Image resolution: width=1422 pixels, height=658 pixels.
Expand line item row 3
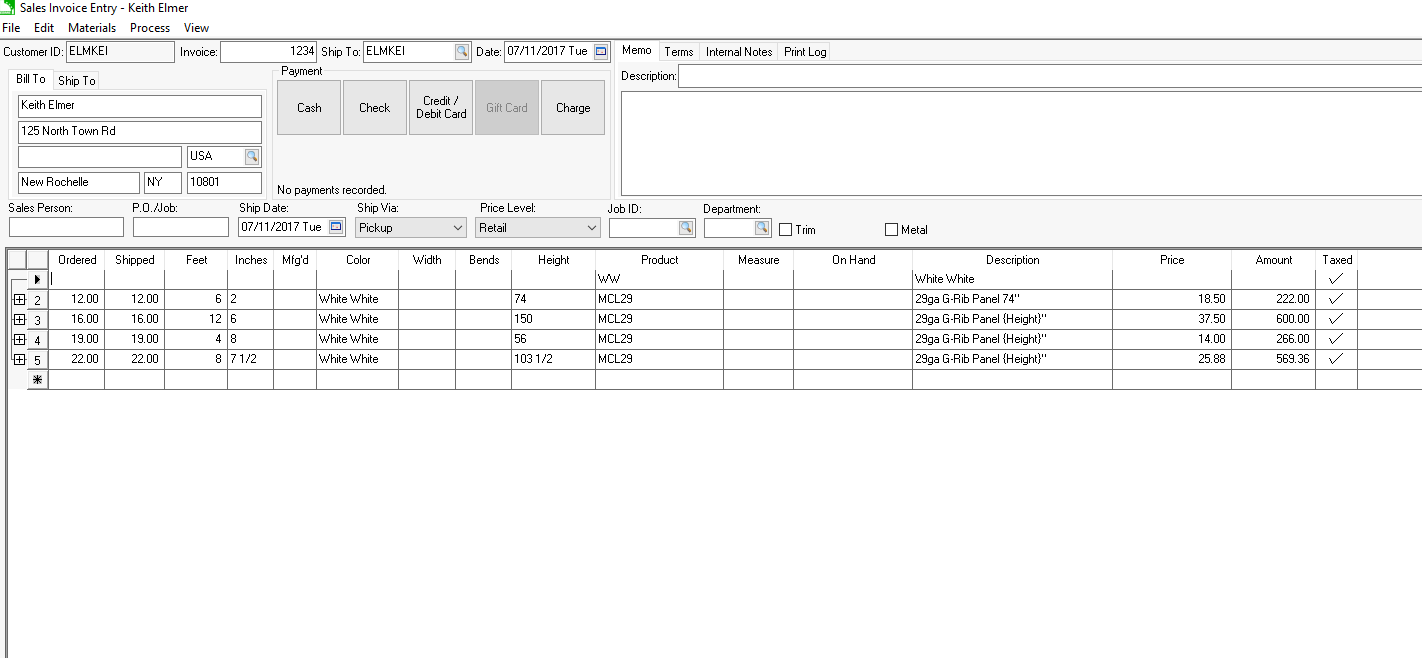click(x=19, y=319)
